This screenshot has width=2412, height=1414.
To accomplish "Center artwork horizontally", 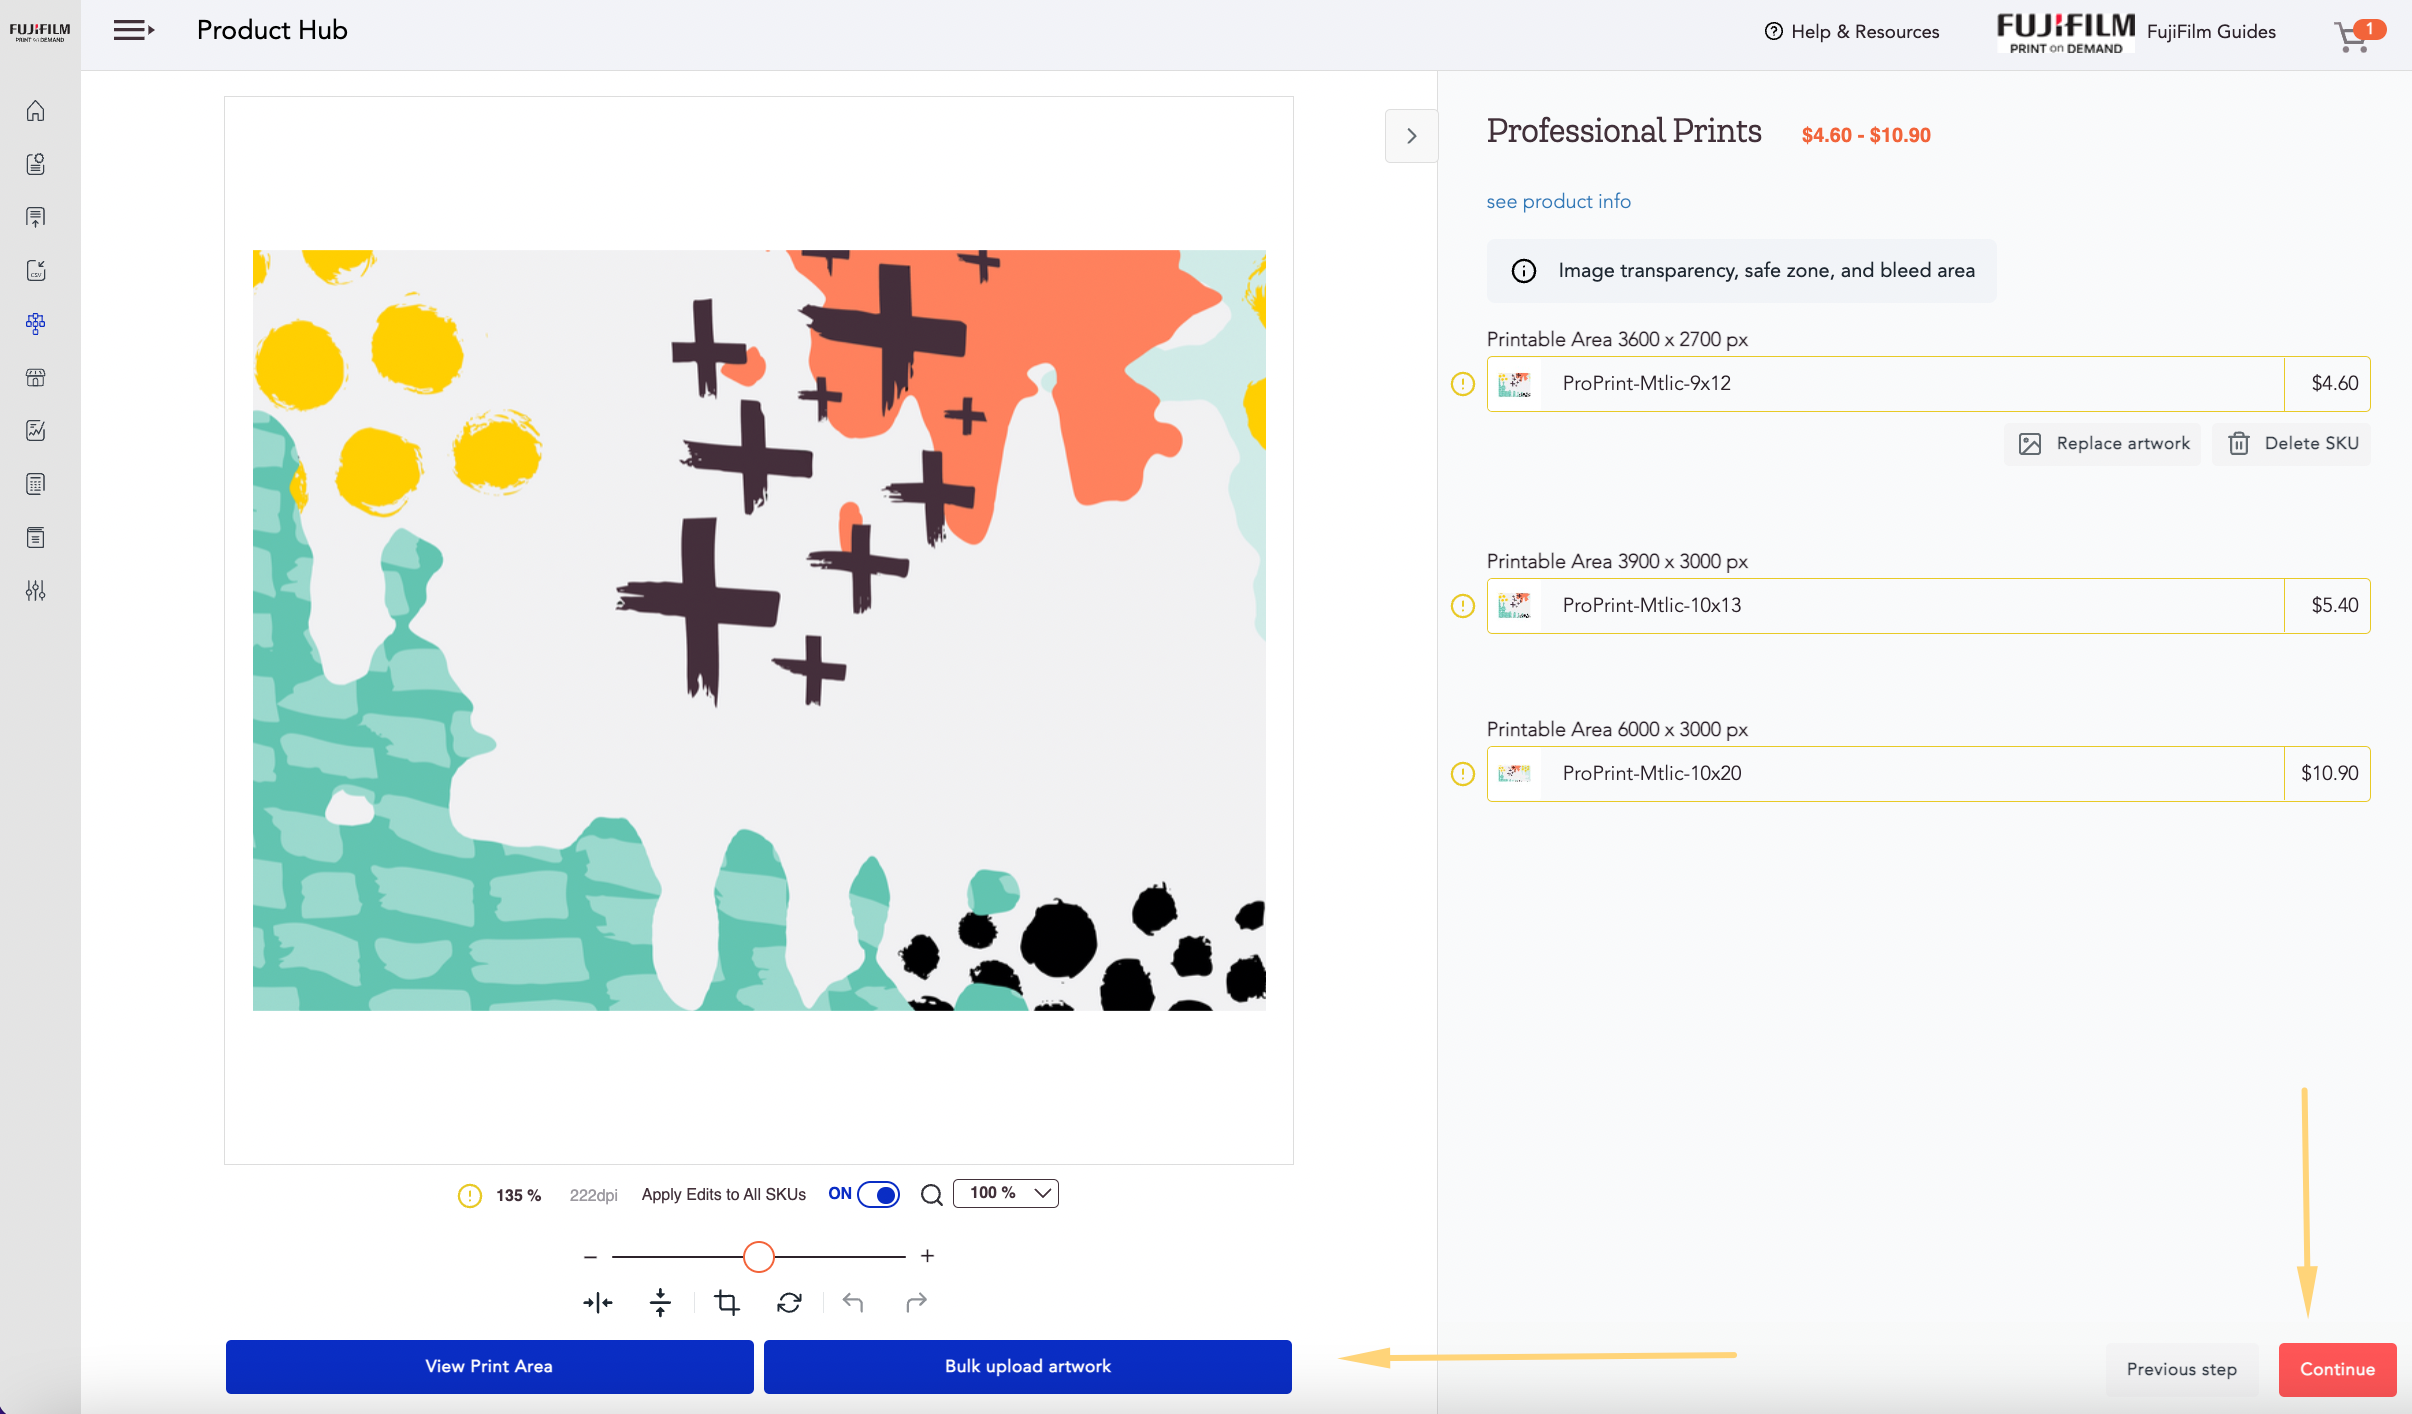I will (598, 1303).
